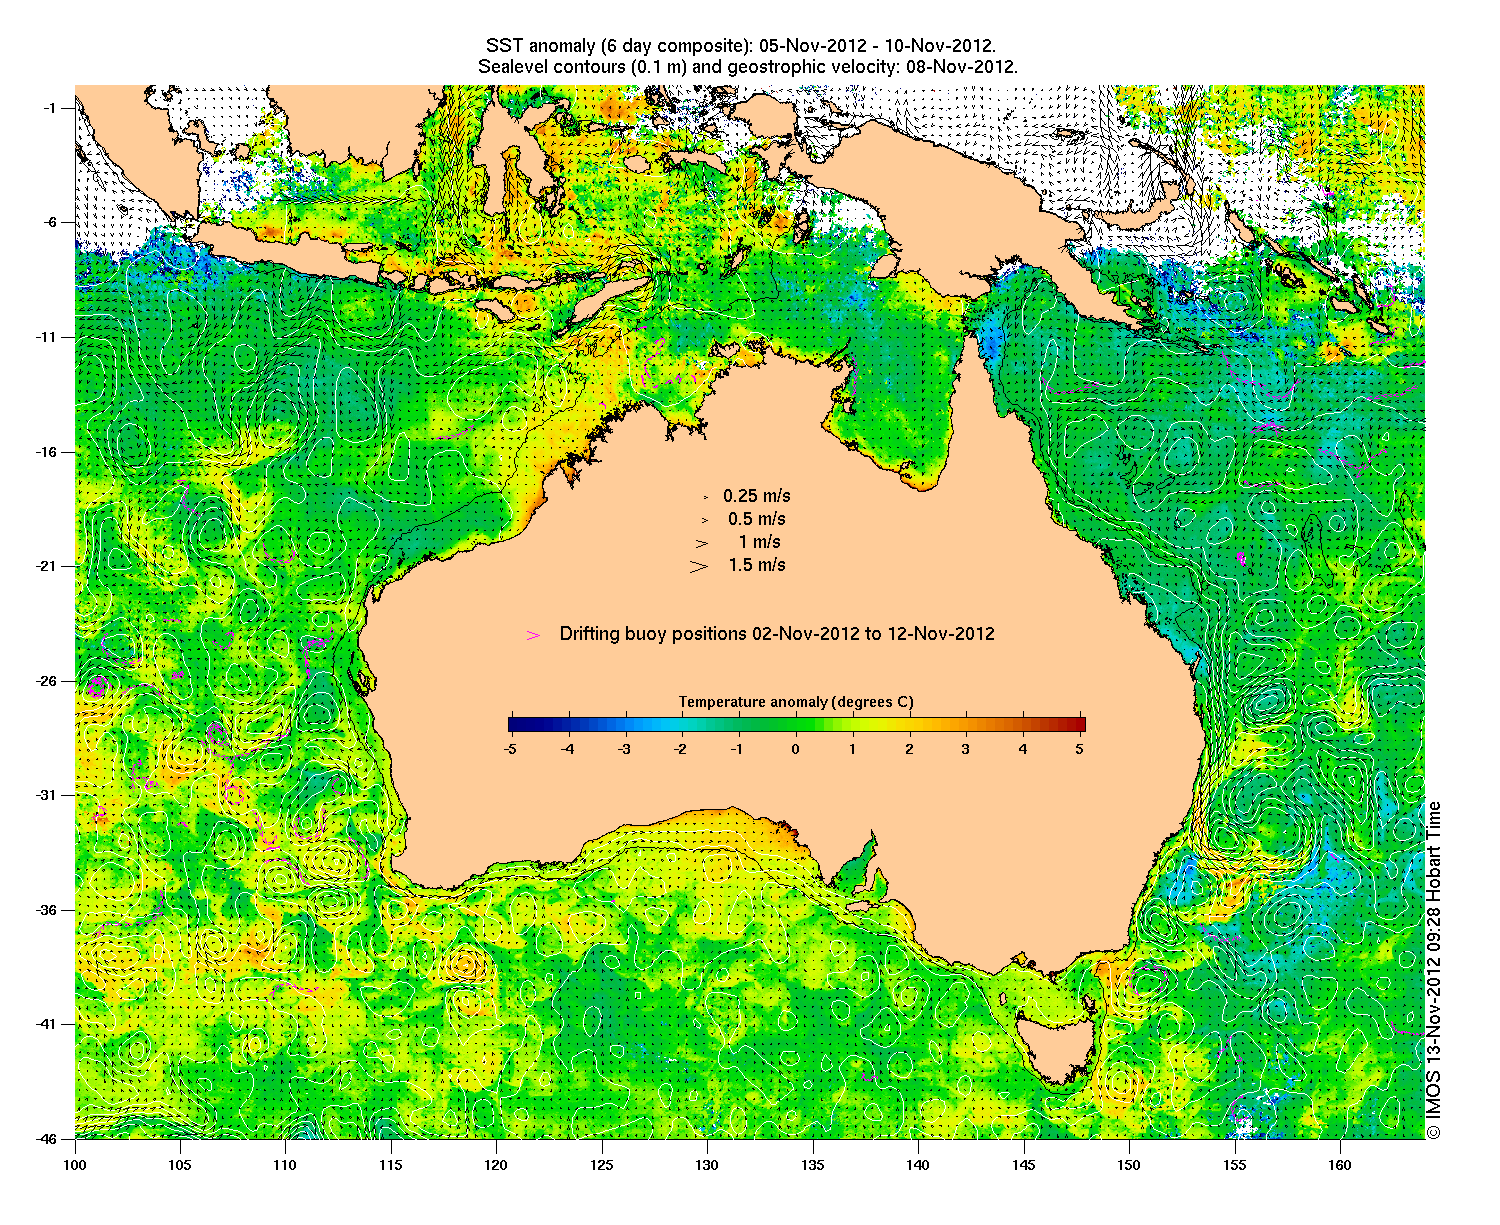Image resolution: width=1500 pixels, height=1225 pixels.
Task: Click the "1.5 m/s" legend label
Action: [757, 565]
